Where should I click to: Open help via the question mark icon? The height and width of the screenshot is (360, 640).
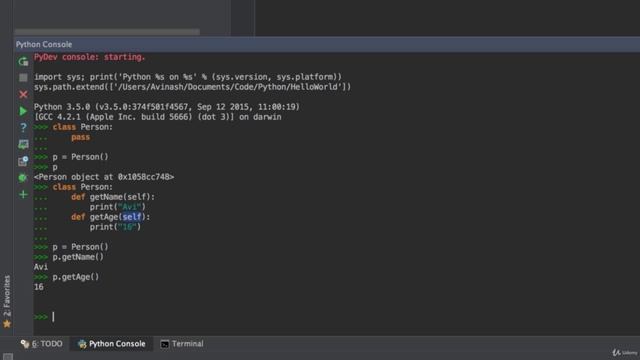tap(23, 127)
